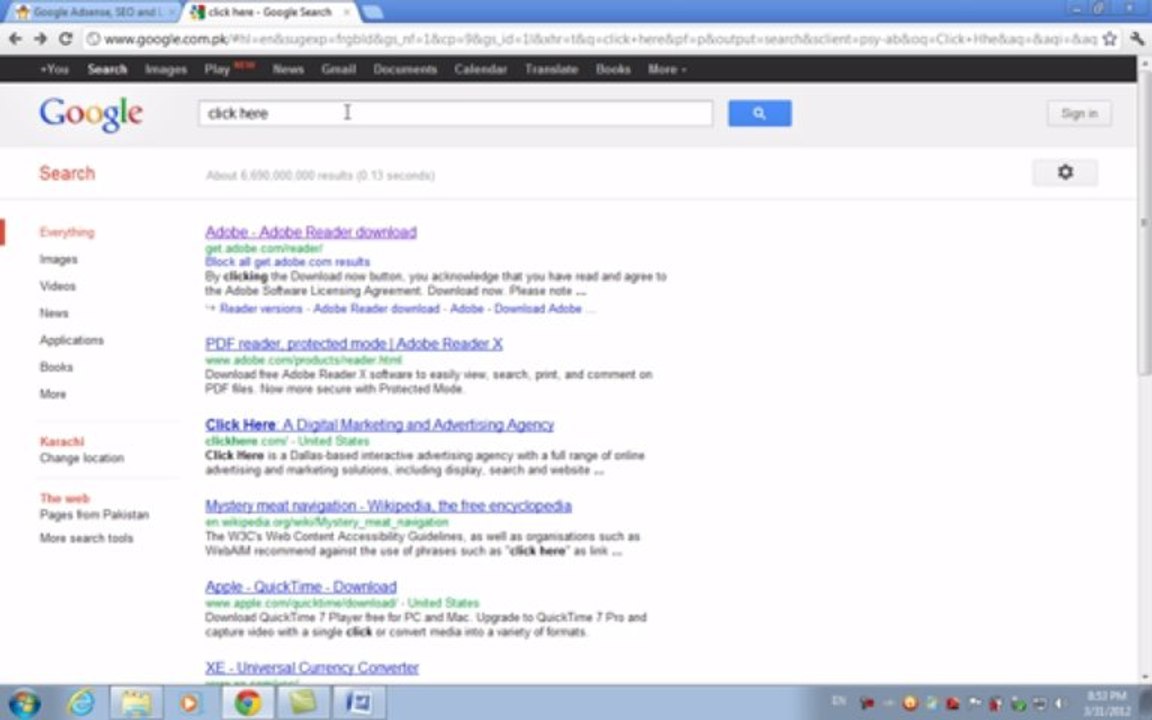Open Calendar in the Google bar

(480, 69)
